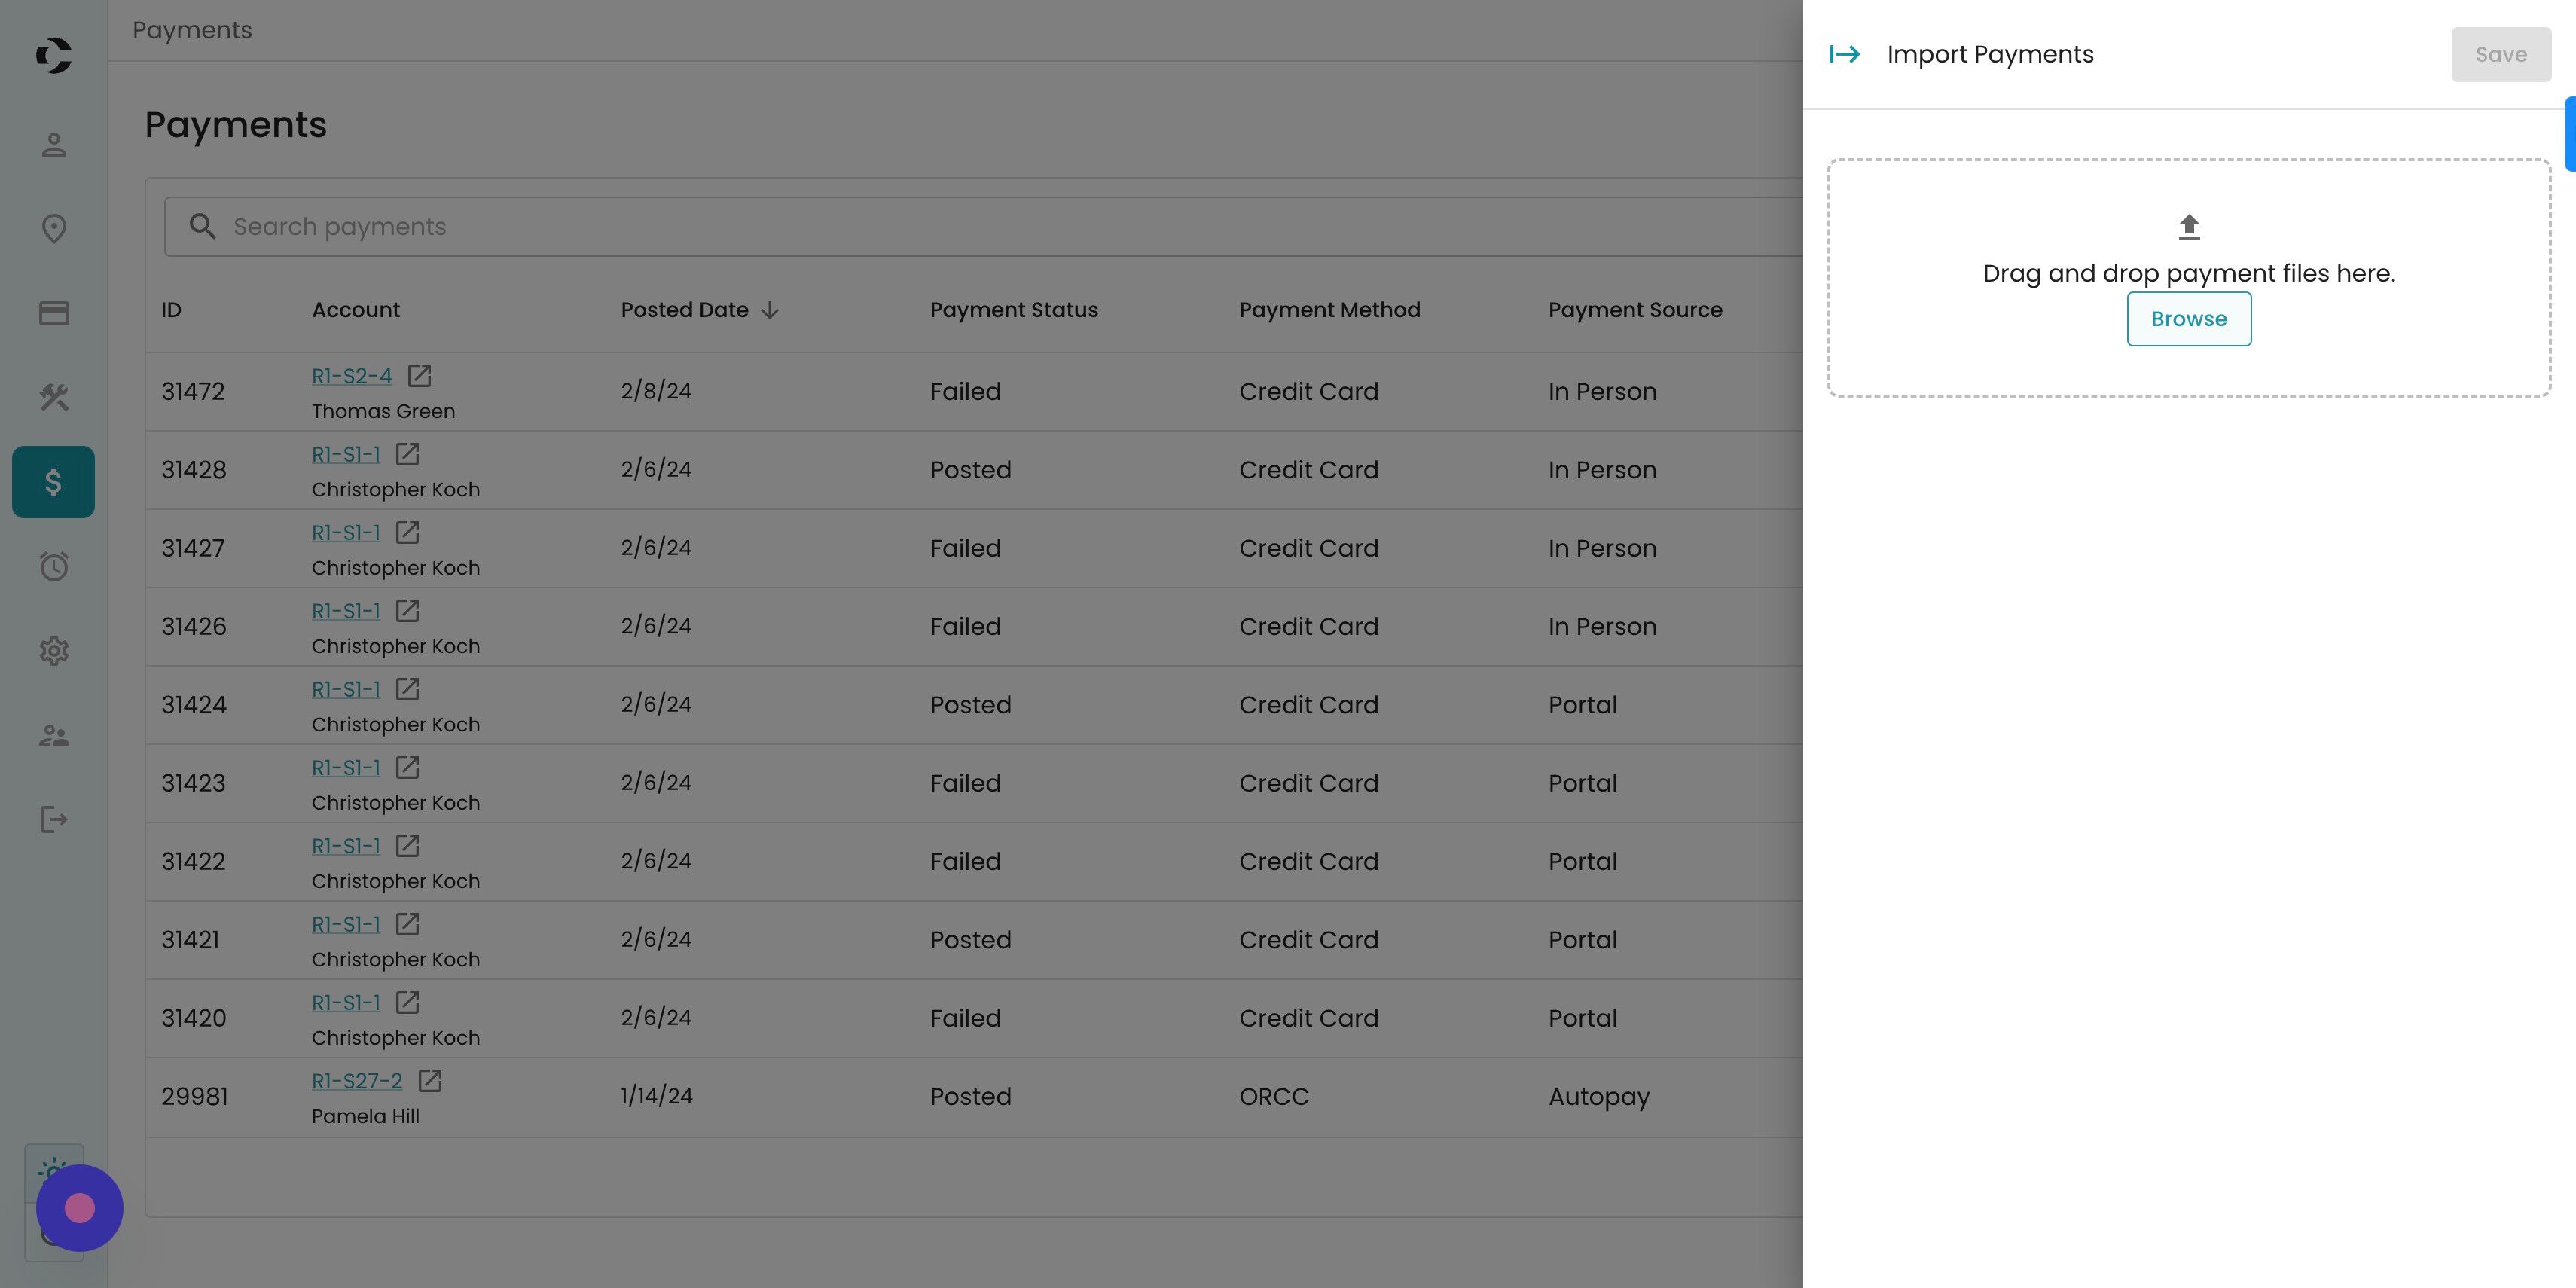Click the logout icon in sidebar
Image resolution: width=2576 pixels, height=1288 pixels.
(54, 820)
